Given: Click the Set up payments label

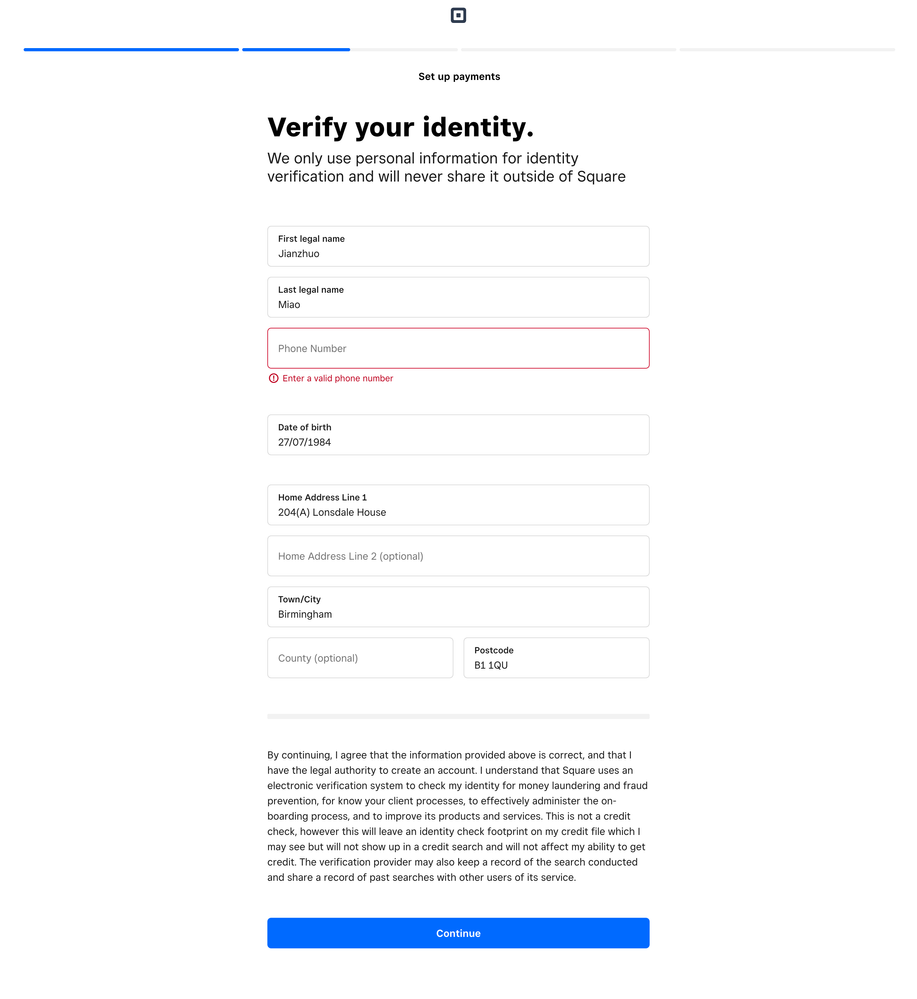Looking at the screenshot, I should (x=458, y=76).
